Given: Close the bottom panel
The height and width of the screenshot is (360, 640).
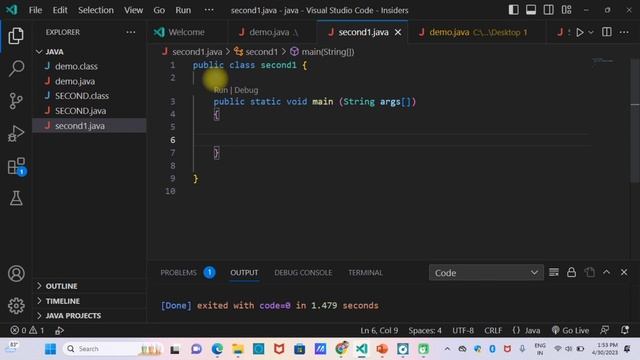Looking at the screenshot, I should pyautogui.click(x=624, y=272).
